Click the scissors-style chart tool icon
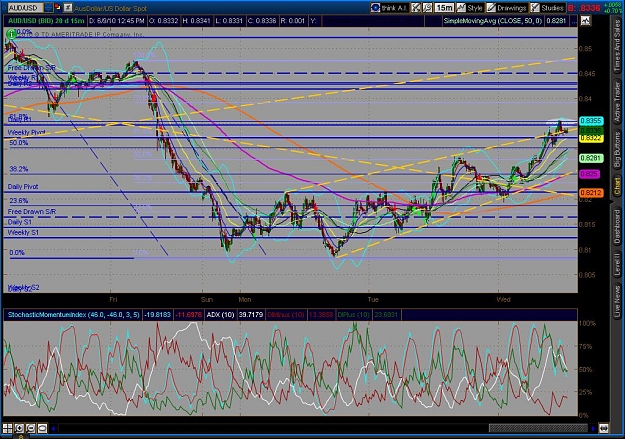Viewport: 625px width, 439px height. [416, 8]
